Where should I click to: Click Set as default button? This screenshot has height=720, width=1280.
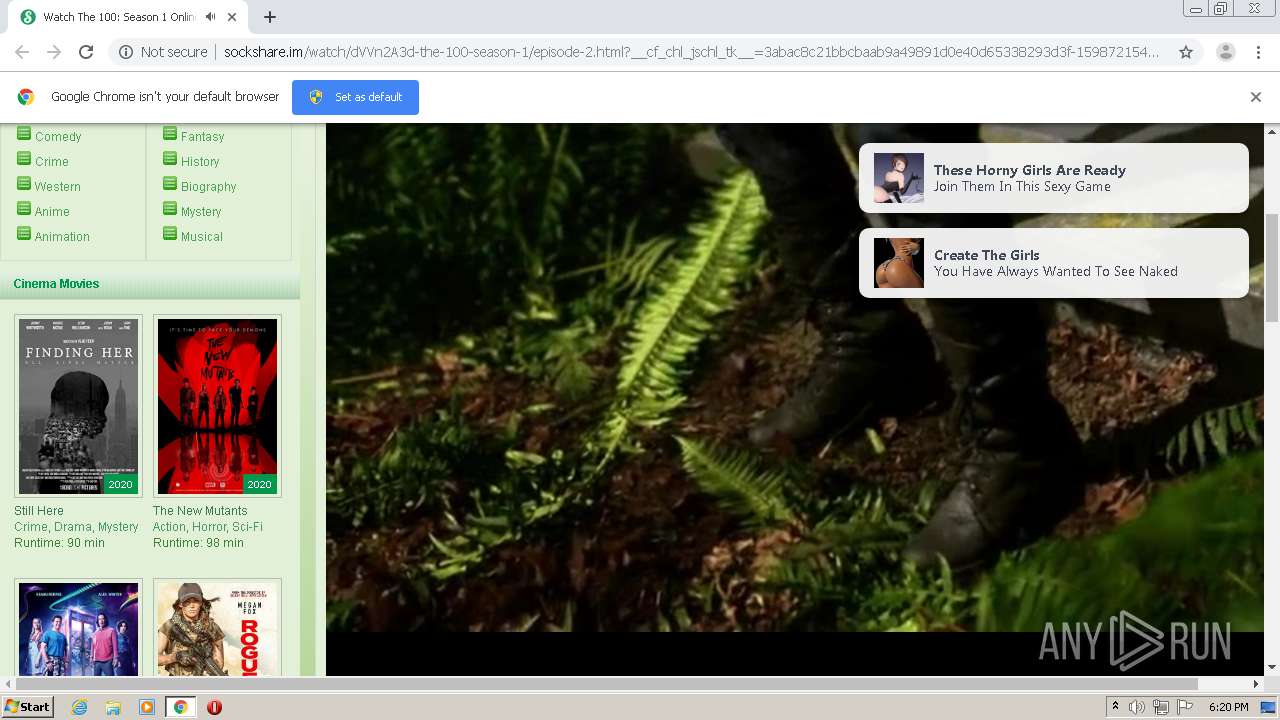[x=355, y=97]
